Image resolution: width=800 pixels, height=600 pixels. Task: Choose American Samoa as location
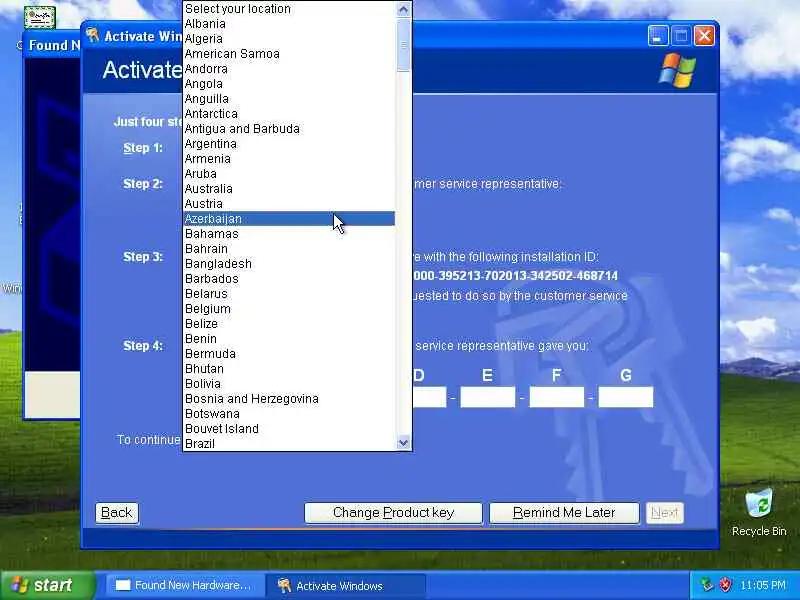pyautogui.click(x=289, y=54)
